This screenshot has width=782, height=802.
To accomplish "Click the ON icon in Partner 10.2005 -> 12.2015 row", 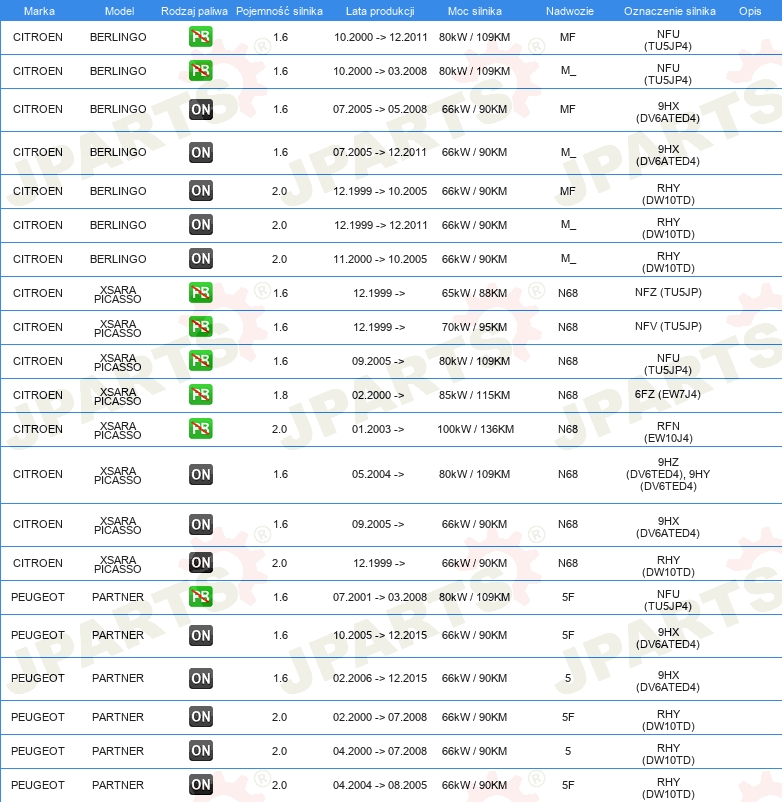I will (x=200, y=635).
